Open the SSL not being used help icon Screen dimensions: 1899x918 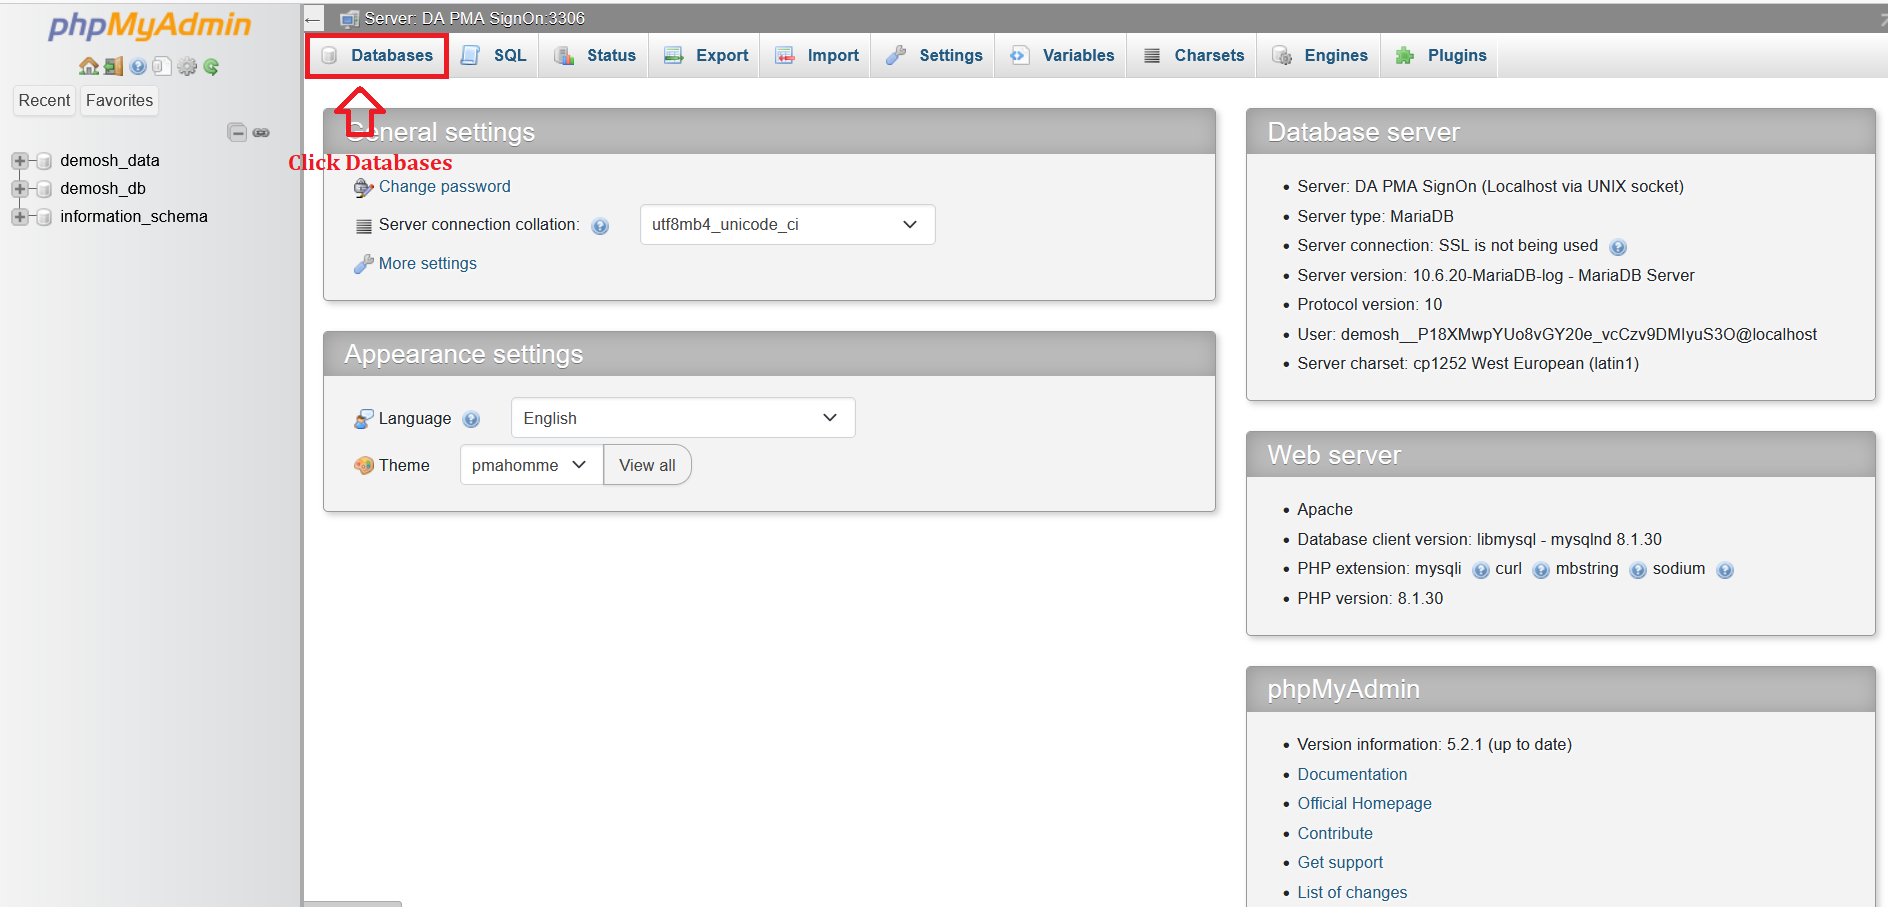pyautogui.click(x=1618, y=248)
